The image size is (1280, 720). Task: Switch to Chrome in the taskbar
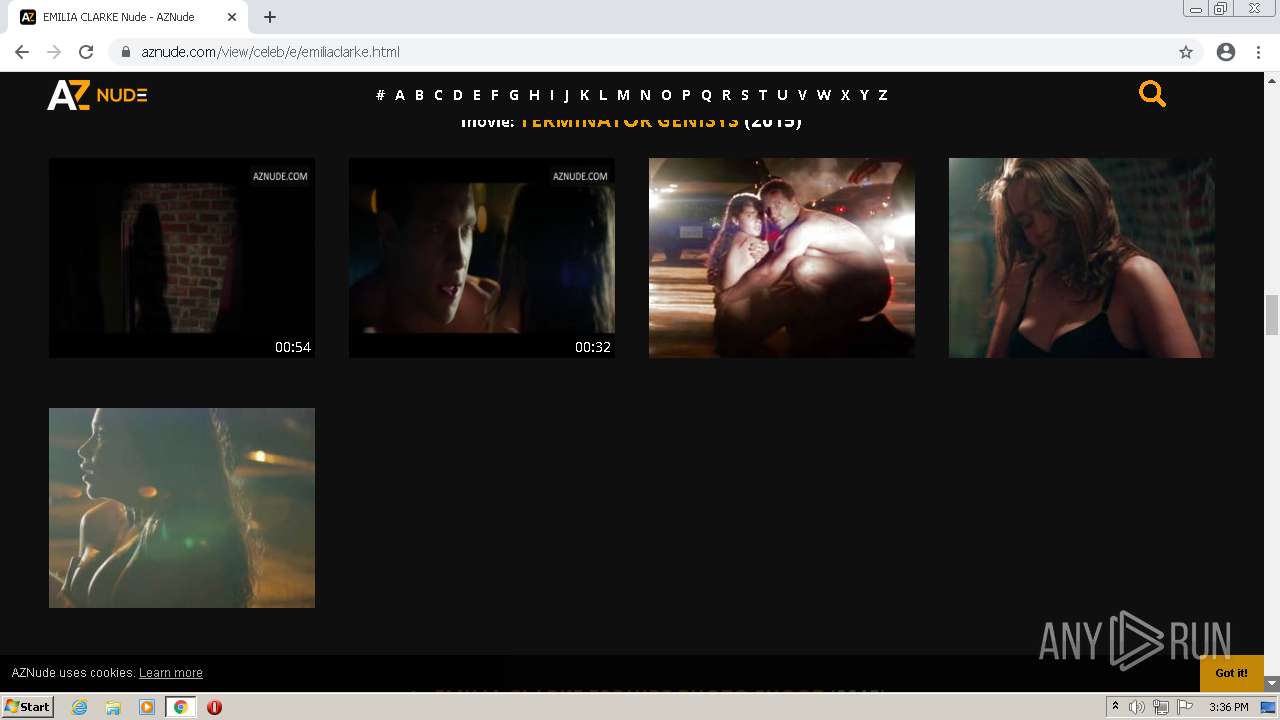(x=180, y=707)
